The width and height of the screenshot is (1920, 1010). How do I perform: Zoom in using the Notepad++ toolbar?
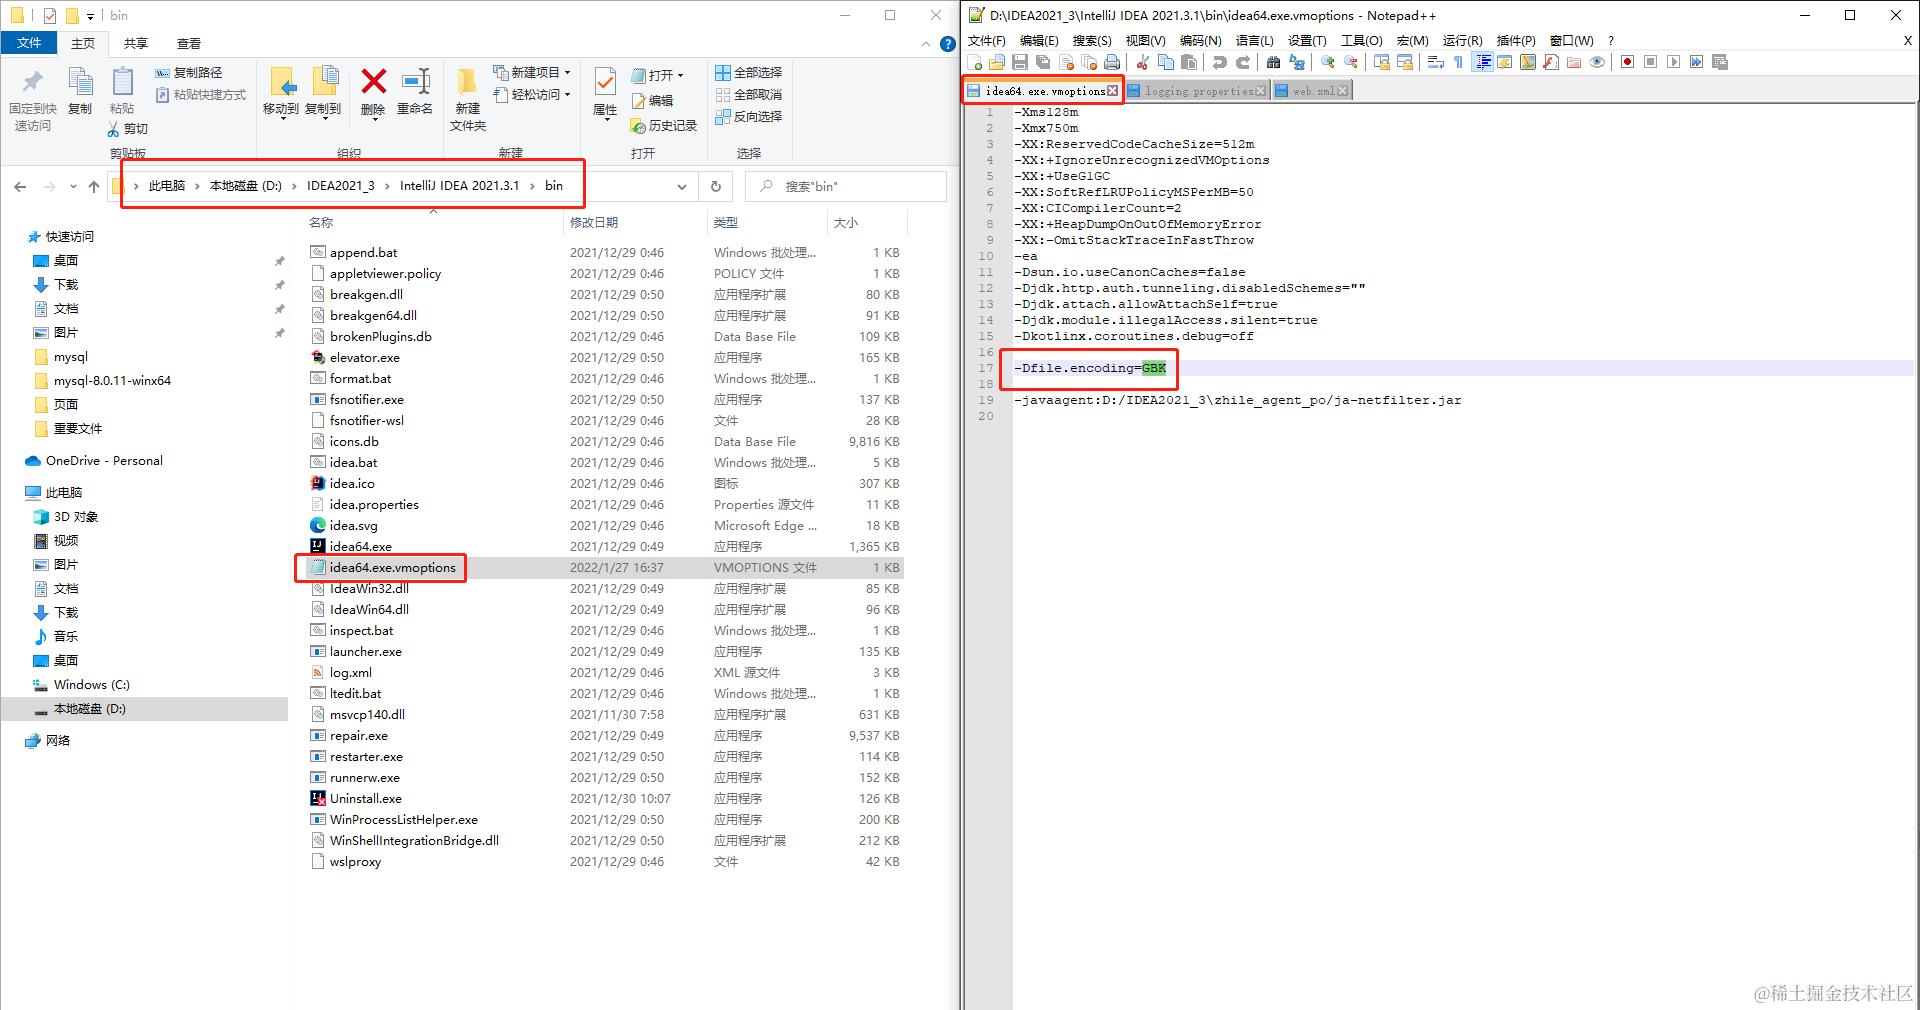coord(1327,62)
